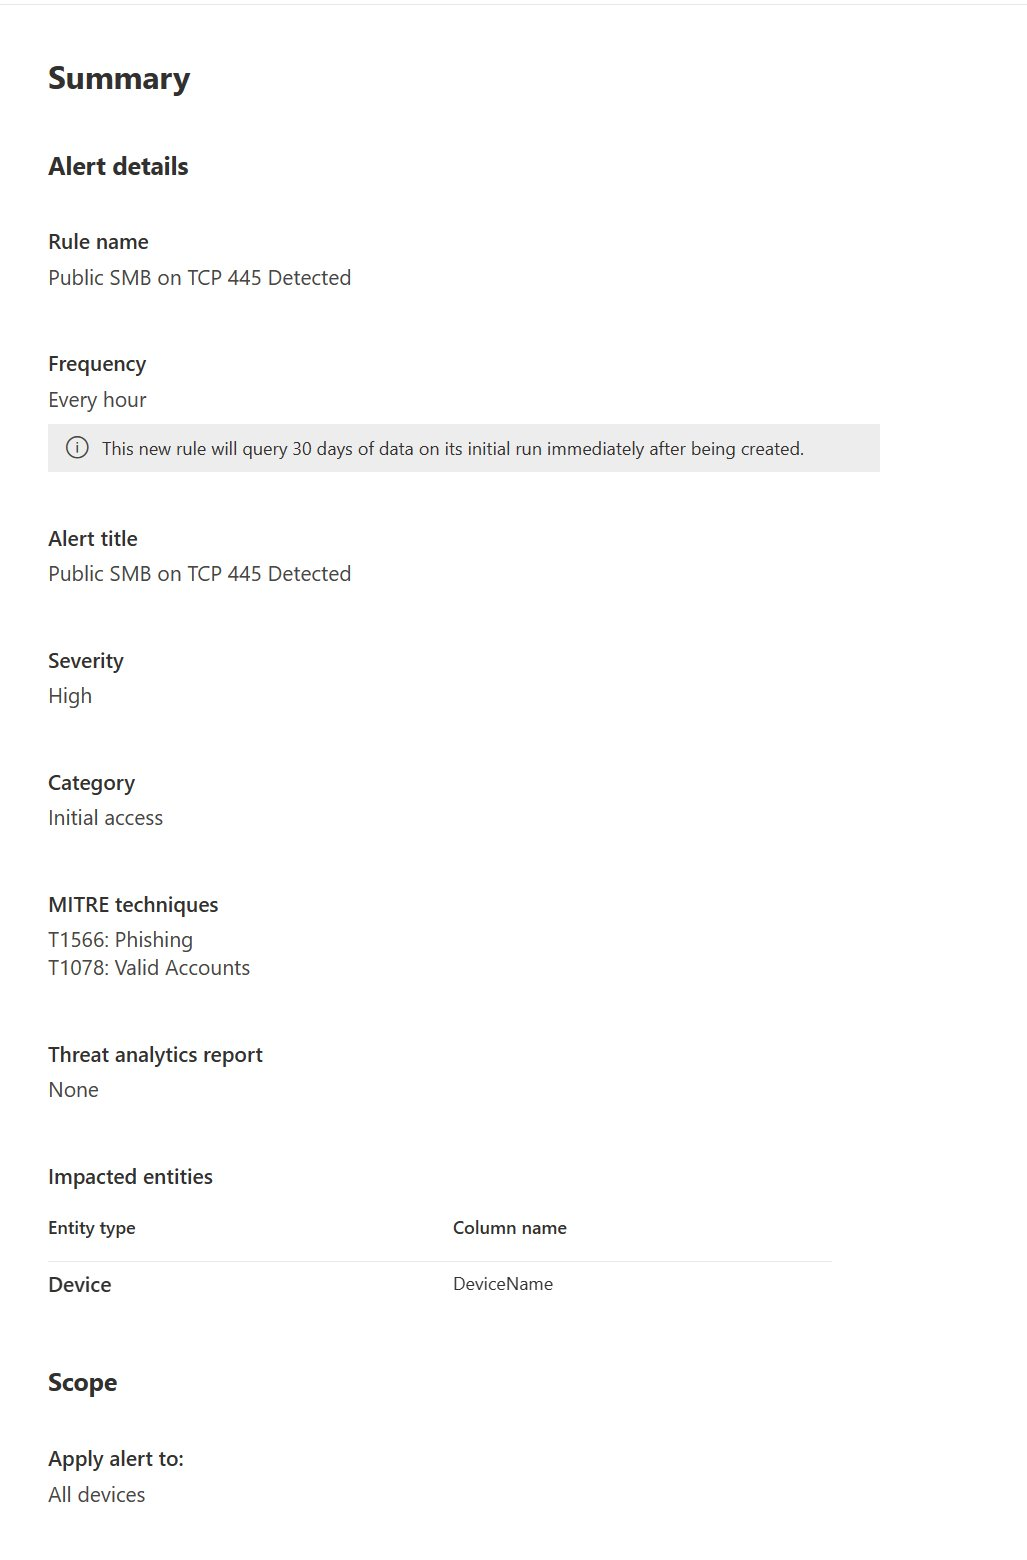1027x1560 pixels.
Task: Select the T1078: Valid Accounts technique
Action: point(149,968)
